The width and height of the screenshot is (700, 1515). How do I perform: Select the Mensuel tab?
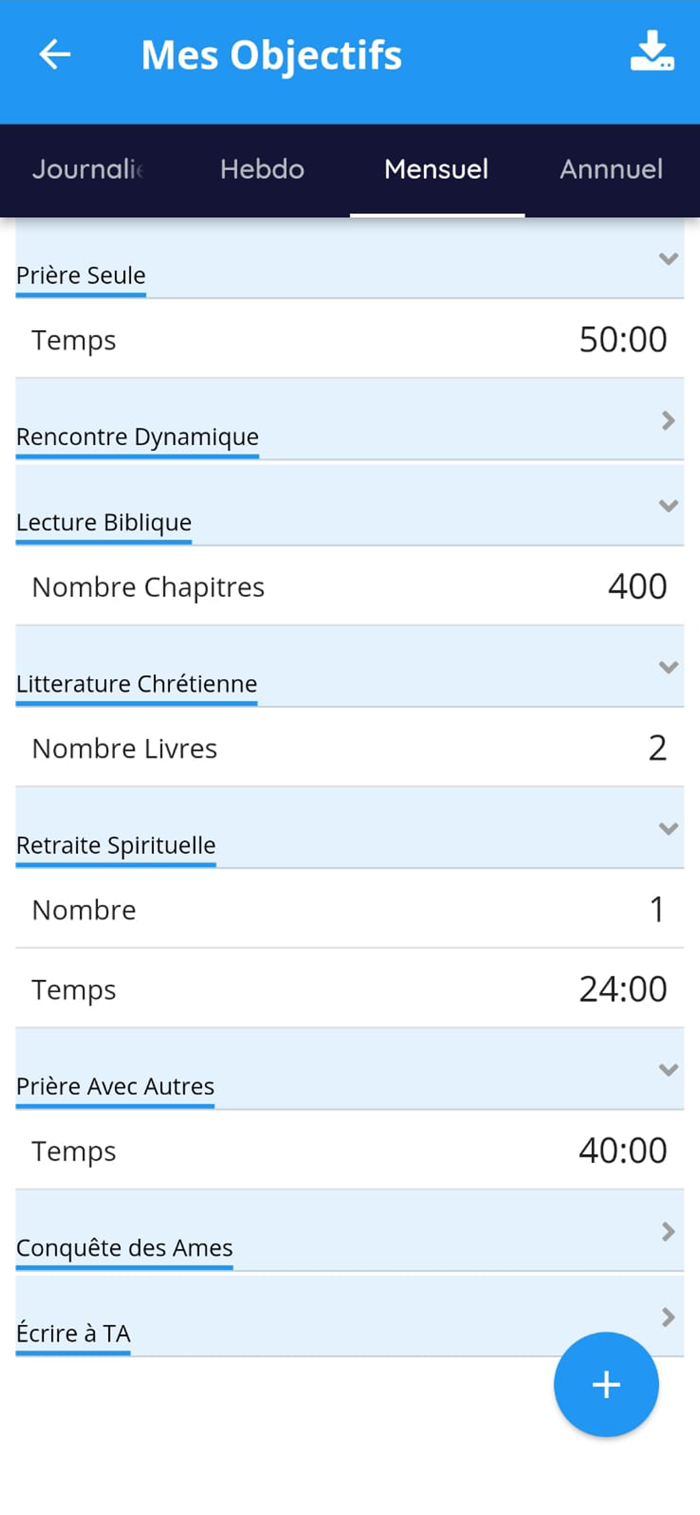pyautogui.click(x=437, y=169)
